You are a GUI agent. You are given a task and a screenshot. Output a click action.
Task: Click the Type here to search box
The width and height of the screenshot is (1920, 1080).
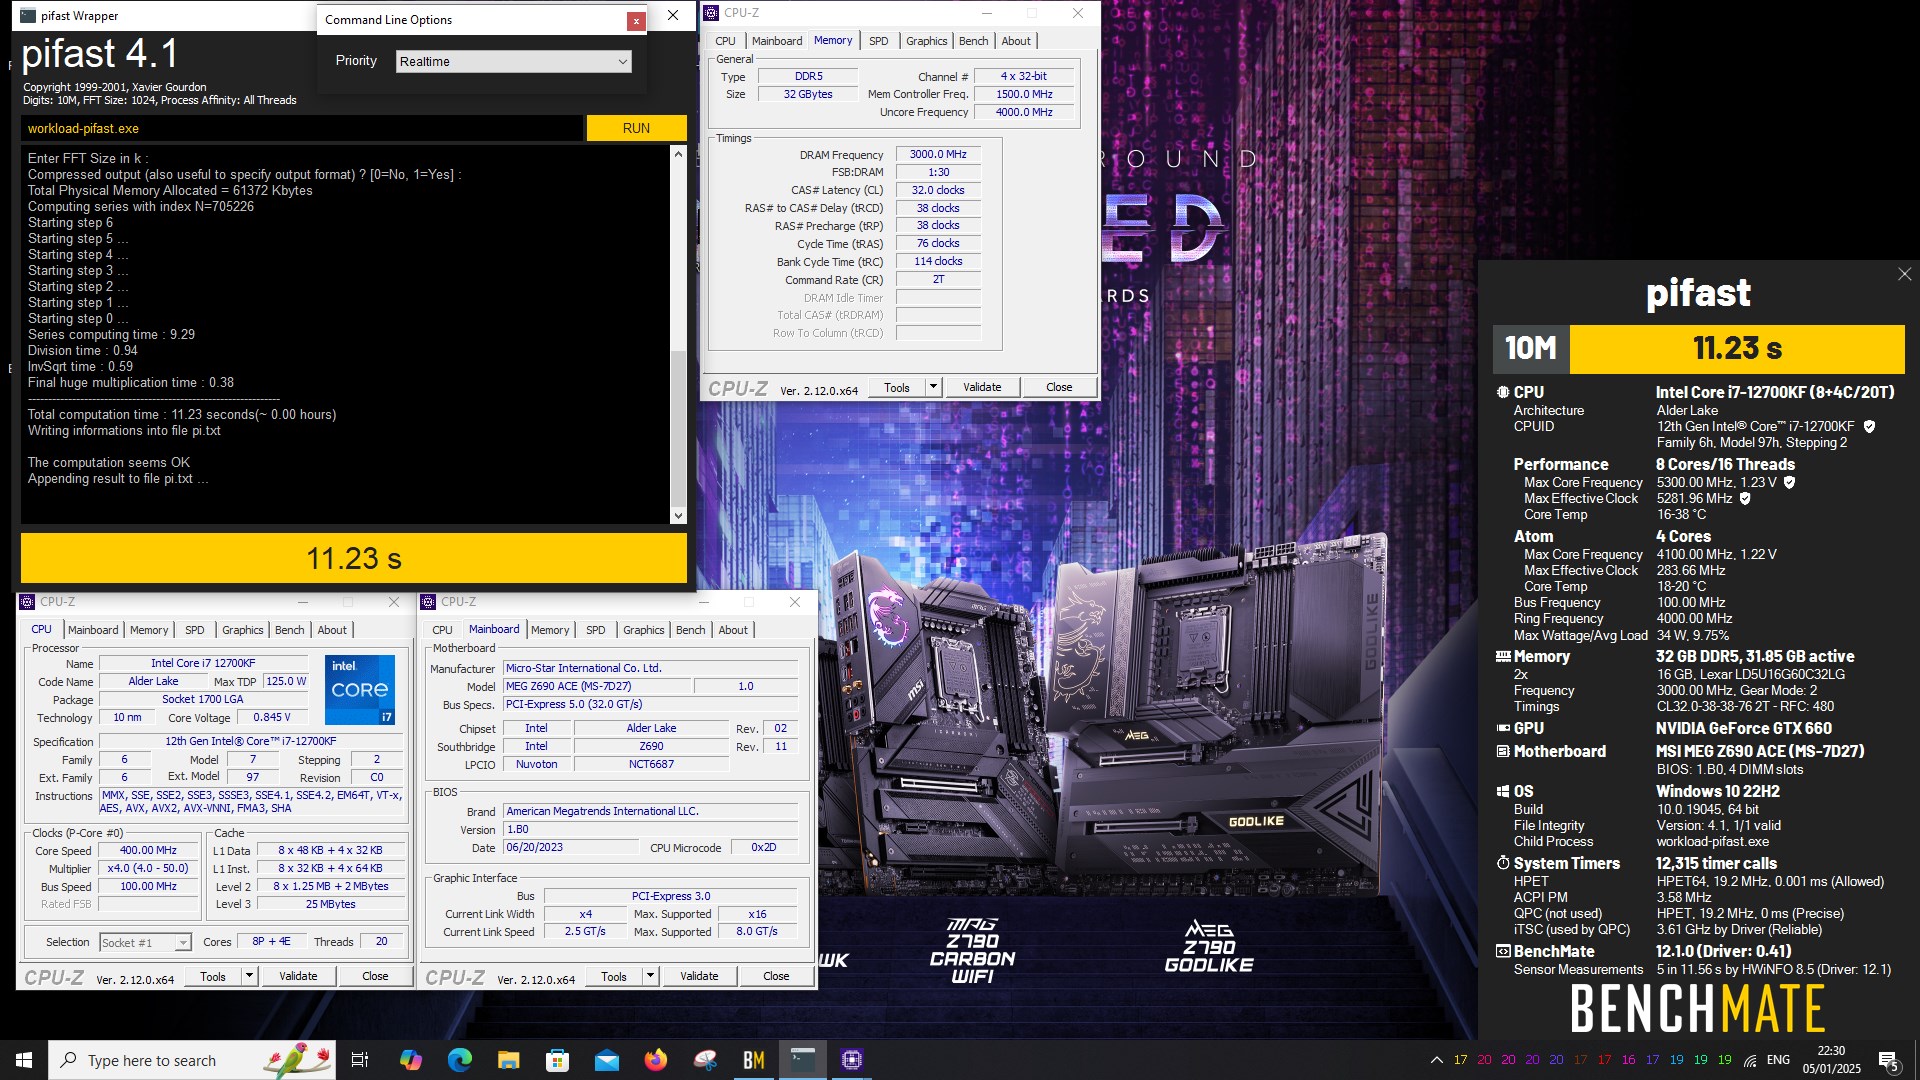coord(192,1060)
